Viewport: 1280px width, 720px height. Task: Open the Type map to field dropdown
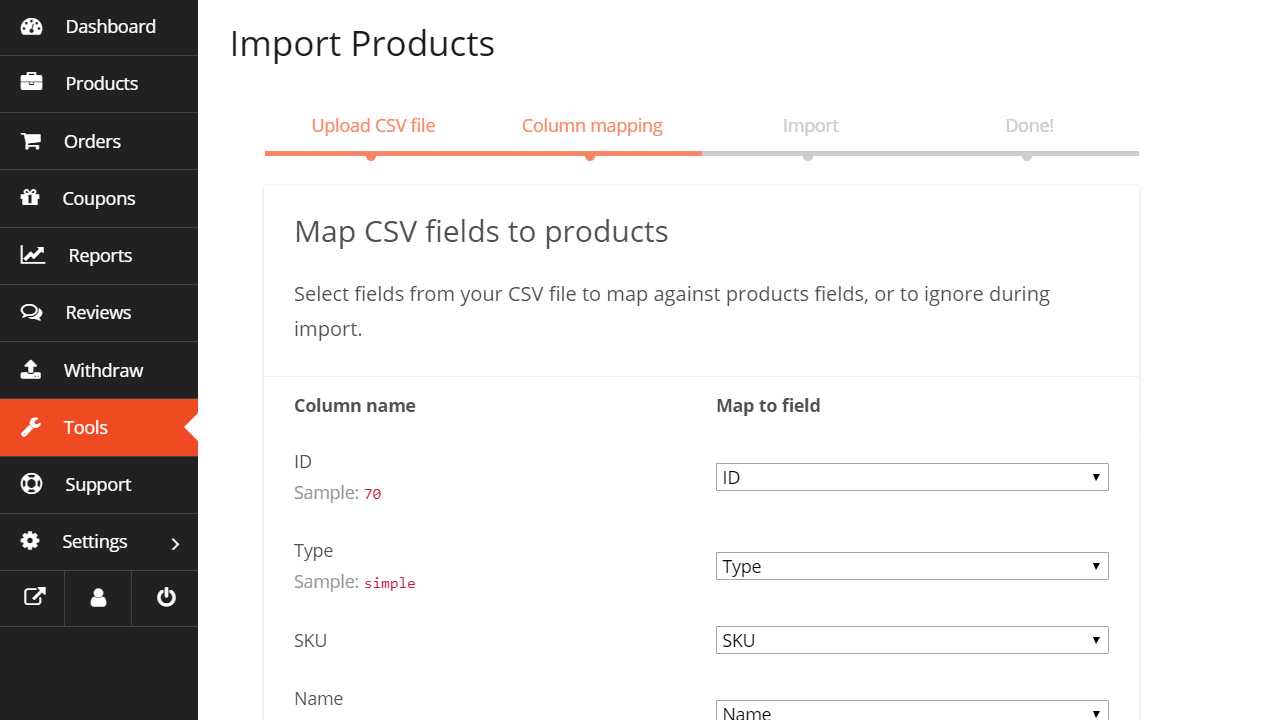(x=912, y=566)
